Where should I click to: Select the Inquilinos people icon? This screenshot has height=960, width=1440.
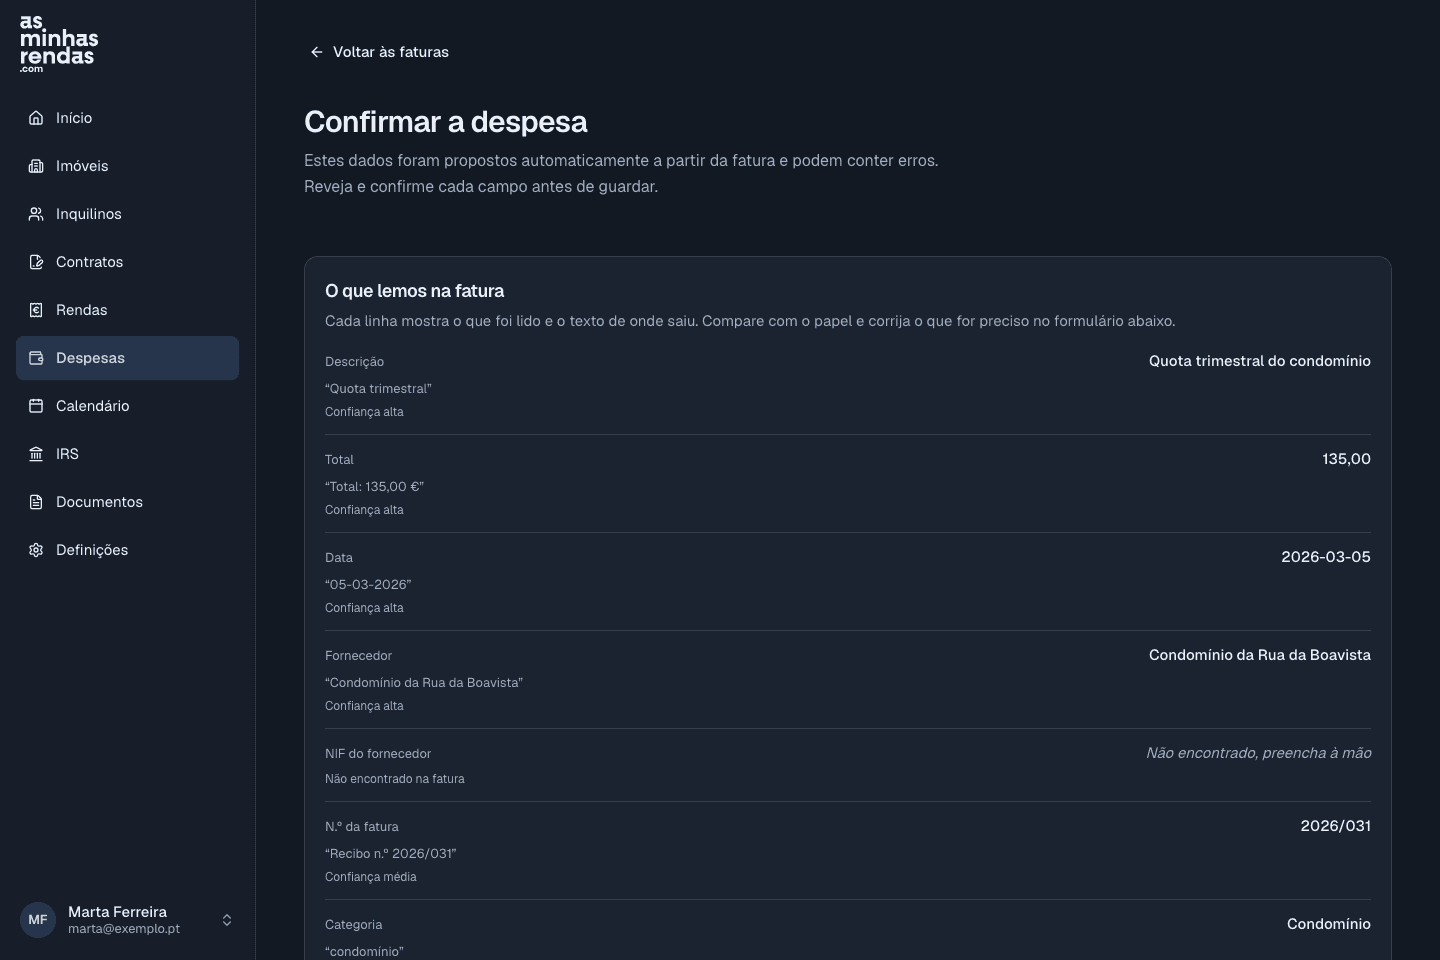click(36, 214)
